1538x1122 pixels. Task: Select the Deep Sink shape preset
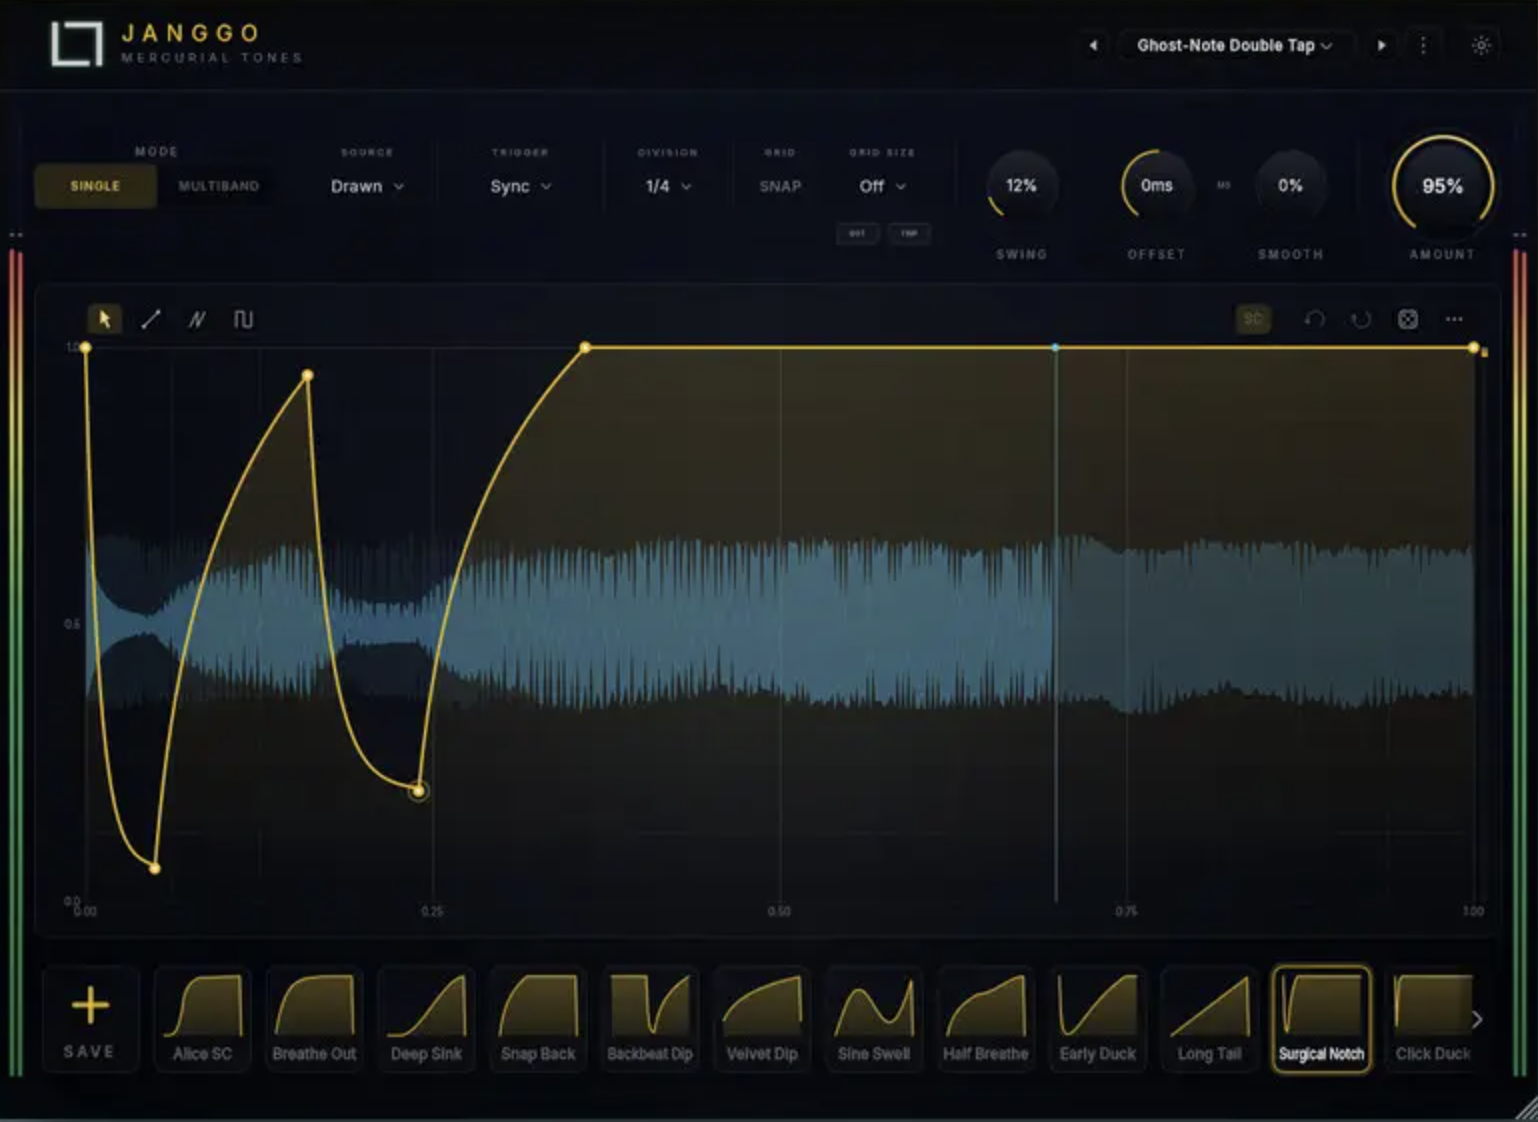[426, 1019]
